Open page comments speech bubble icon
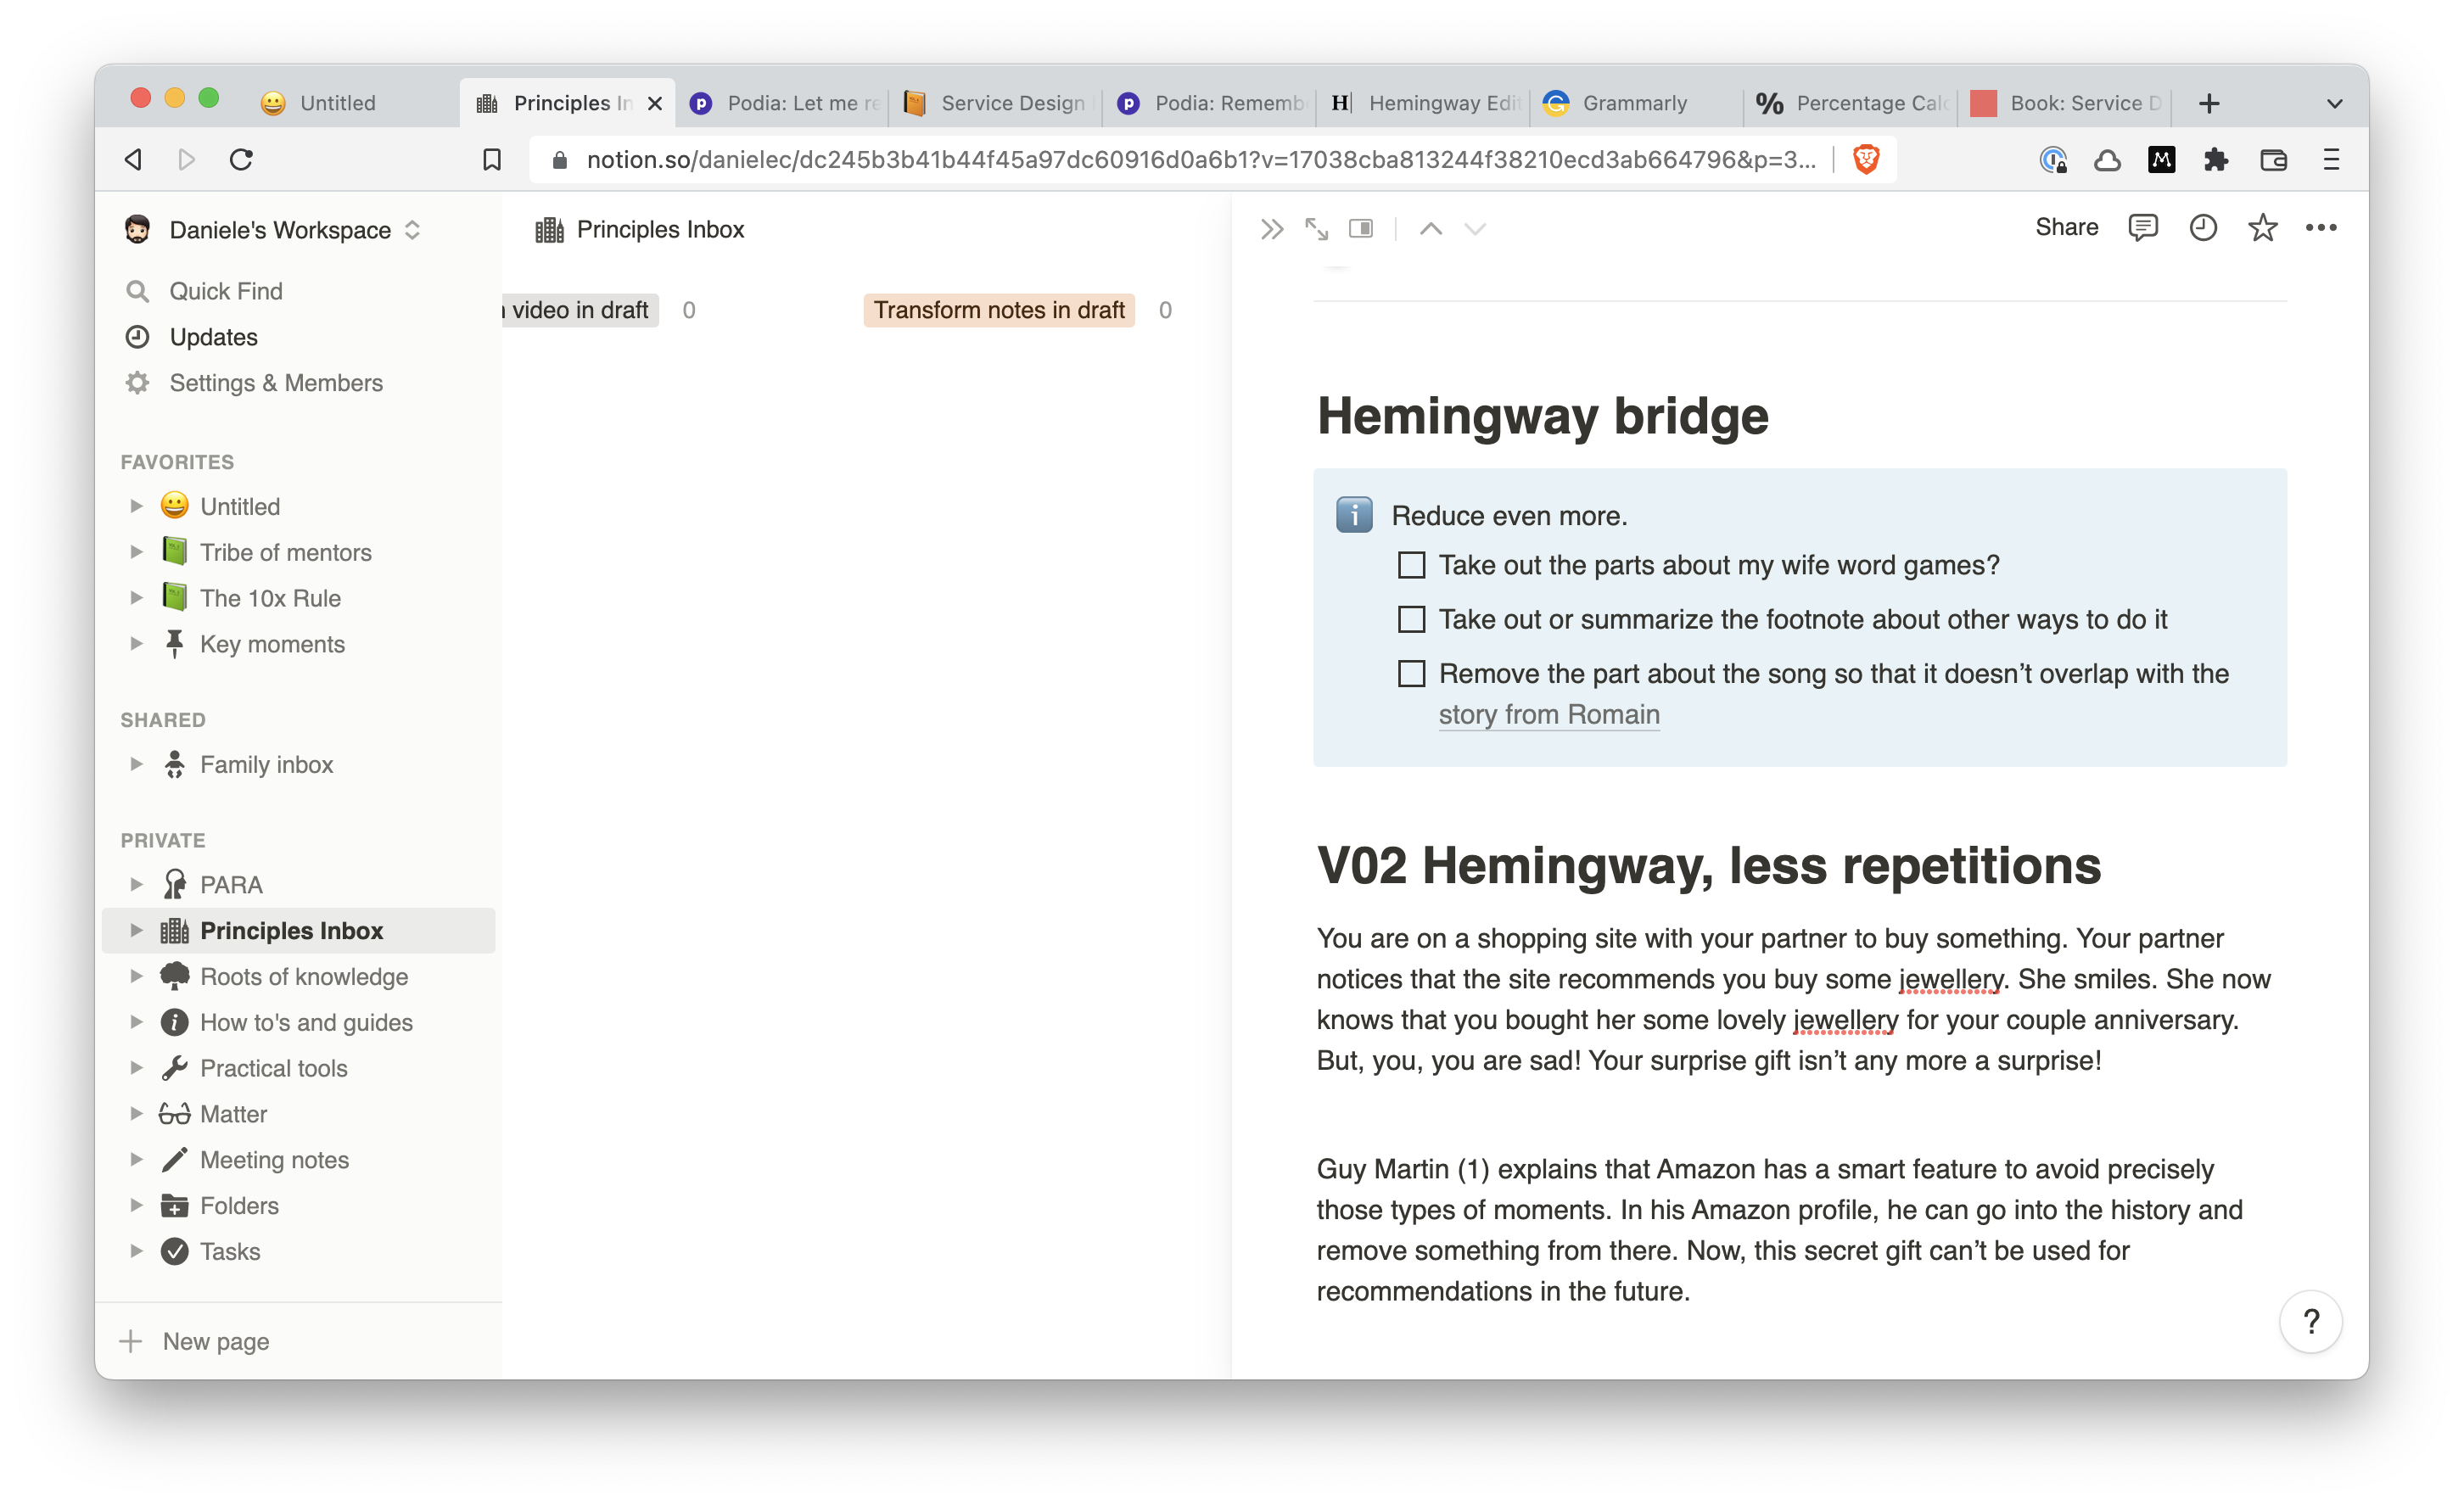 (x=2142, y=228)
